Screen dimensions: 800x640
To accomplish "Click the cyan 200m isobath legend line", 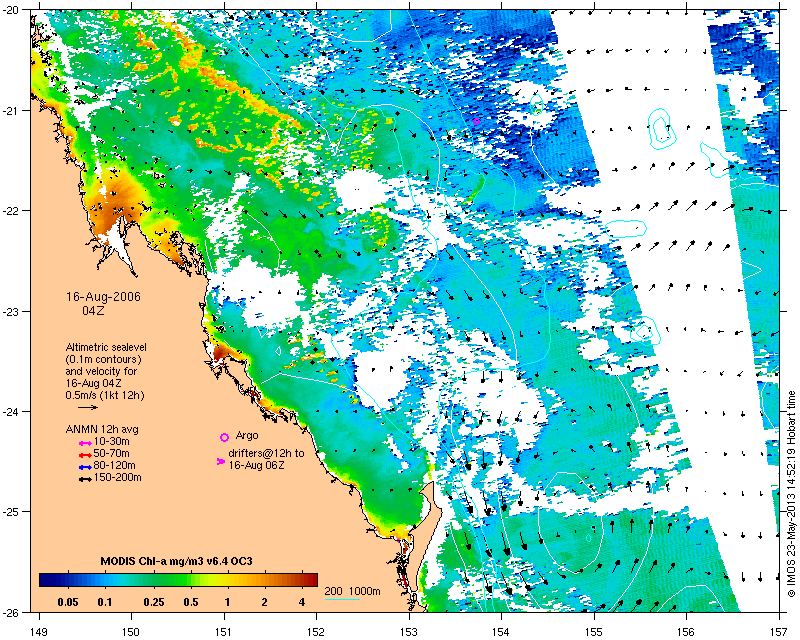I will [x=342, y=600].
